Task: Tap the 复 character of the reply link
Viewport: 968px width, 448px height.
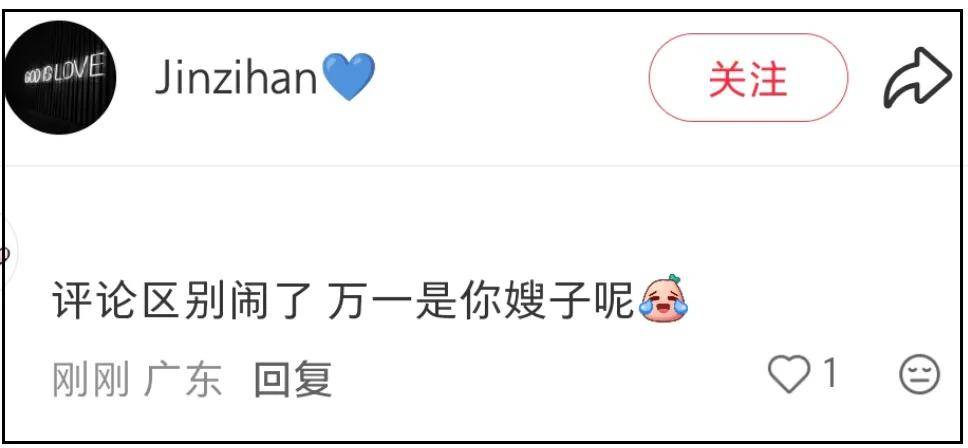Action: point(313,378)
